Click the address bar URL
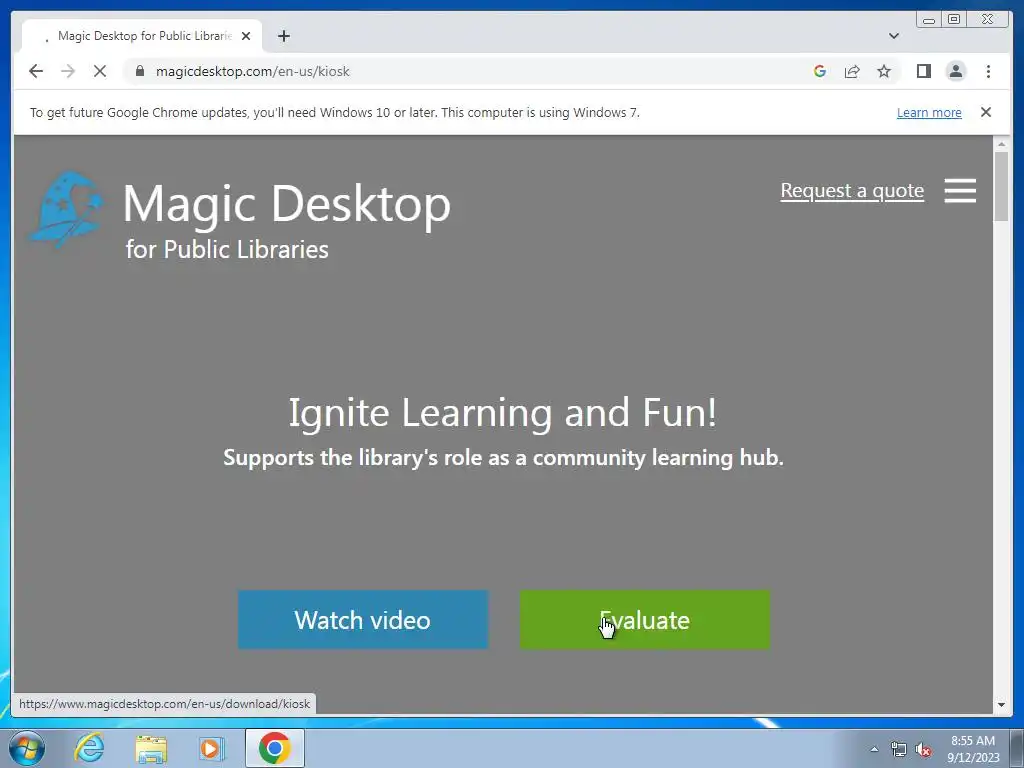Image resolution: width=1024 pixels, height=768 pixels. (x=253, y=71)
